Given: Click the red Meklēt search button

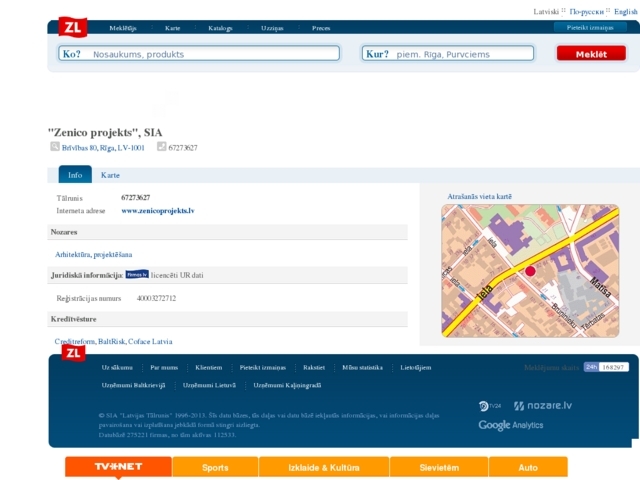Looking at the screenshot, I should pos(591,53).
